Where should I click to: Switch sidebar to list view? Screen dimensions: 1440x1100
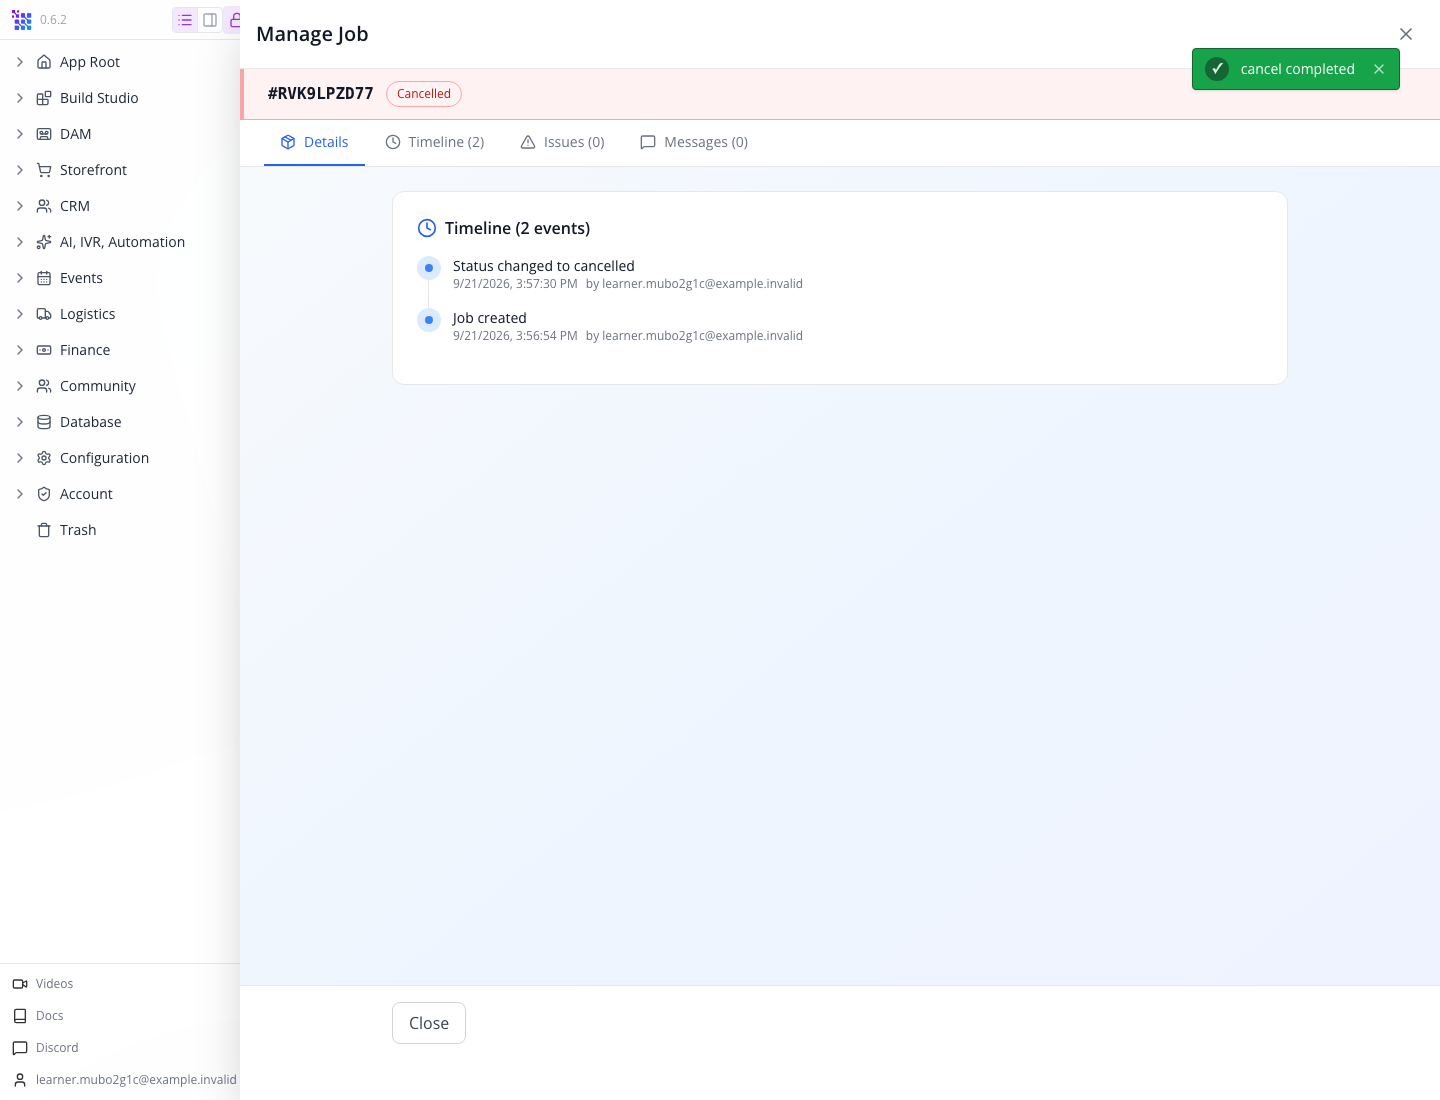(x=185, y=20)
